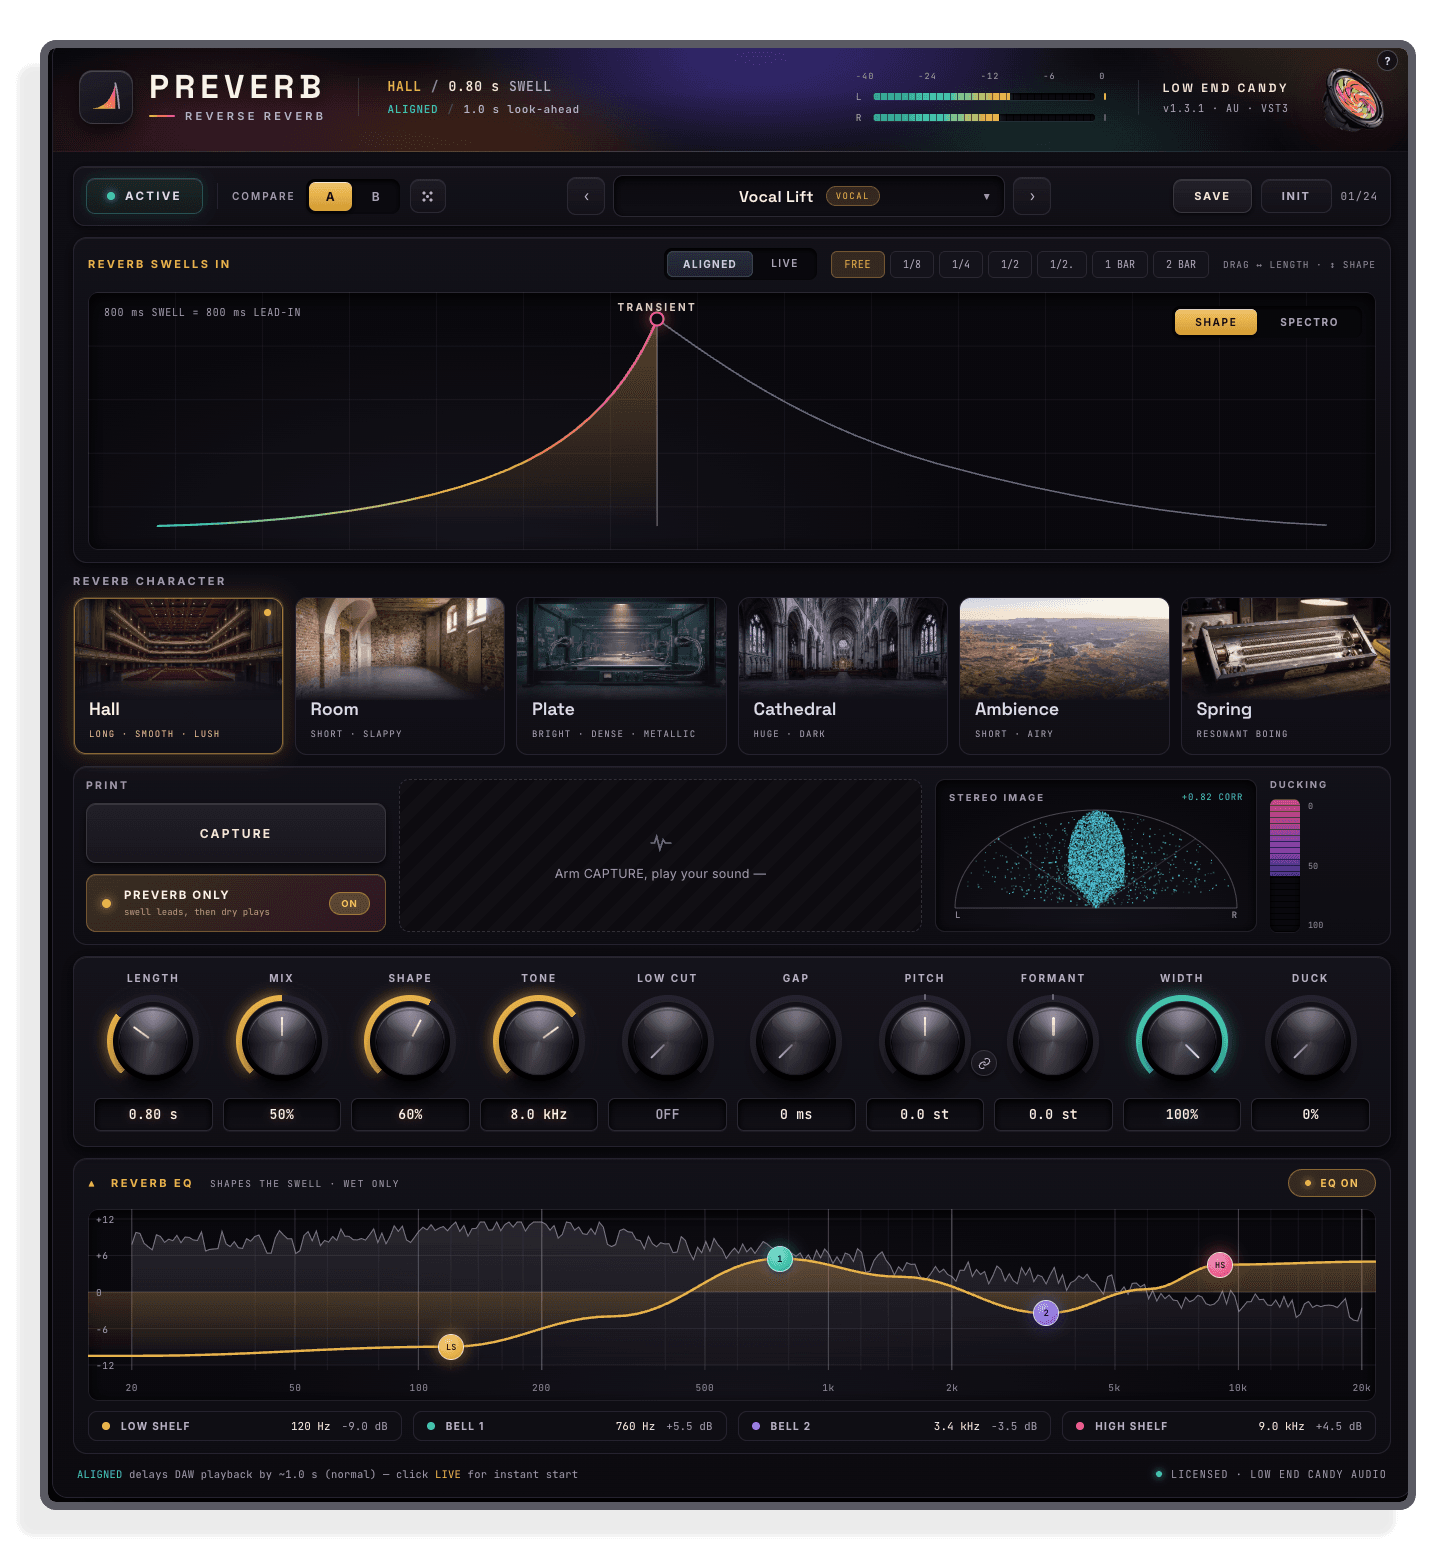
Task: Click the SAVE preset button
Action: click(1212, 196)
